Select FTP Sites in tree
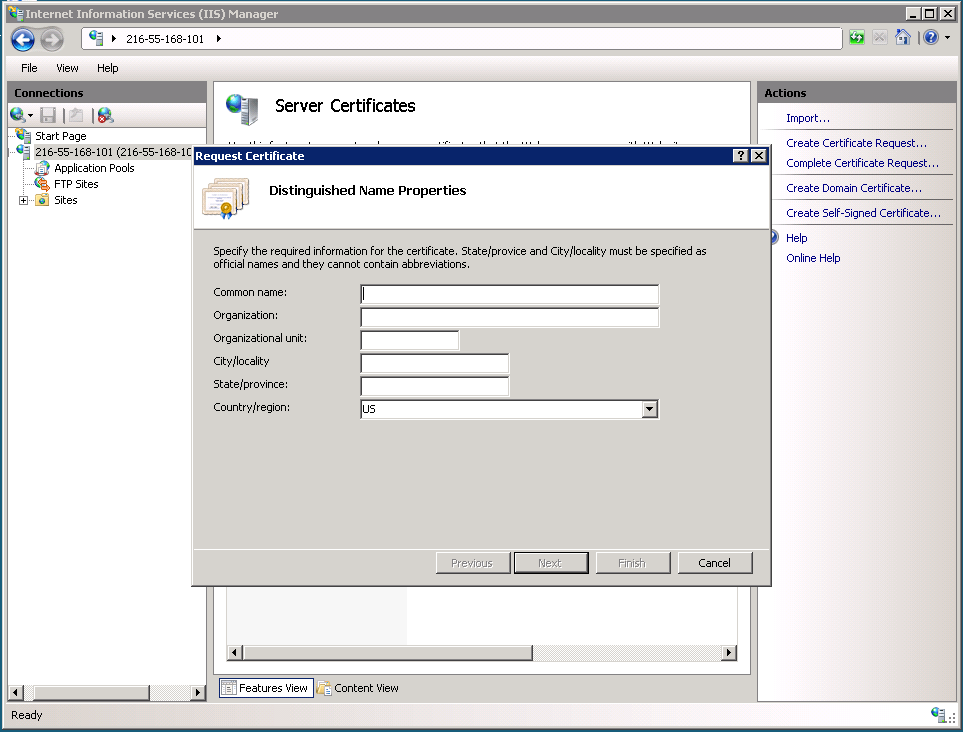963x732 pixels. click(76, 184)
